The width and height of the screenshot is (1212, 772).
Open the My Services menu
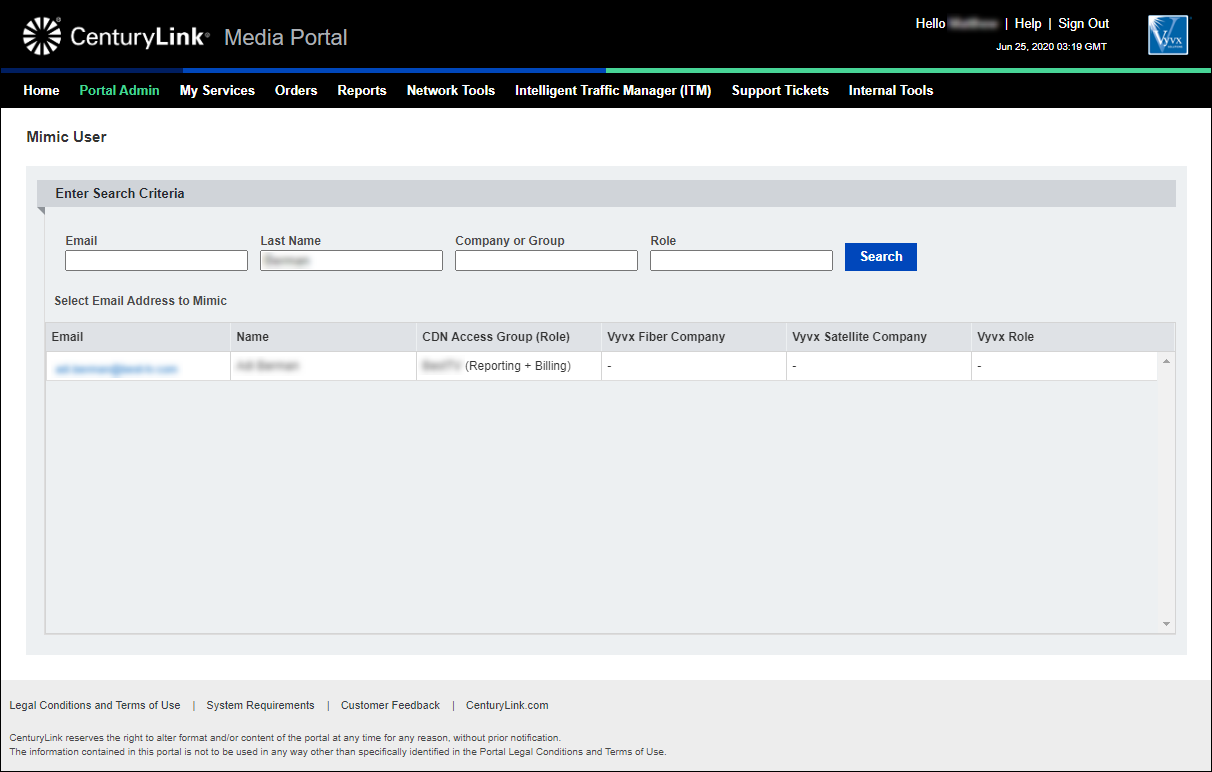click(x=217, y=90)
